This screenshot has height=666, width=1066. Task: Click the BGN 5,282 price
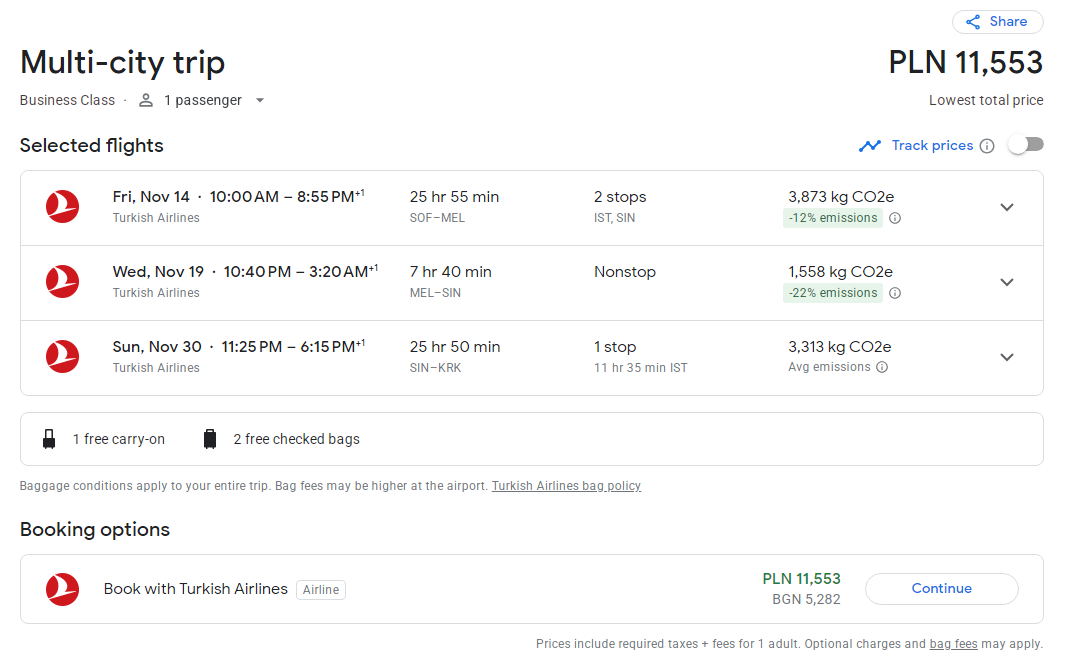tap(806, 599)
